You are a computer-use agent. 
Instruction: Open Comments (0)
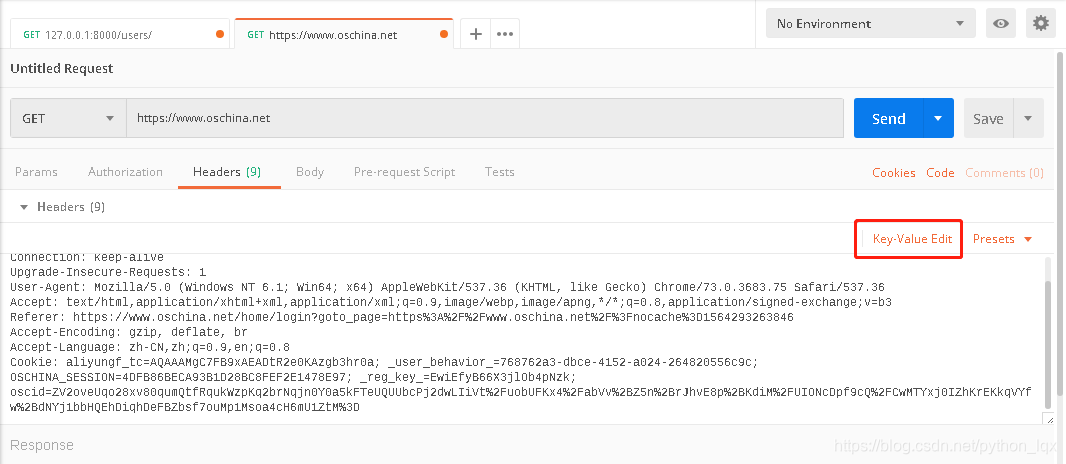(x=1004, y=173)
